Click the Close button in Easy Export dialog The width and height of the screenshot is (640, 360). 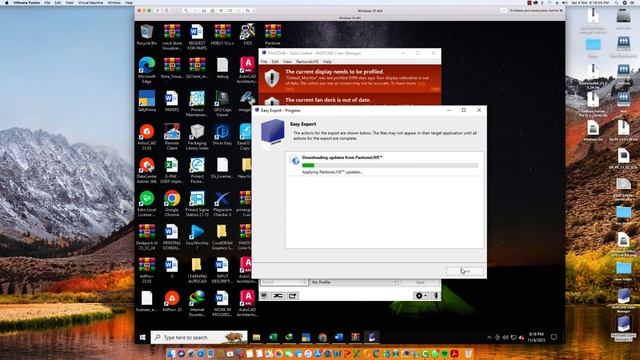click(464, 271)
